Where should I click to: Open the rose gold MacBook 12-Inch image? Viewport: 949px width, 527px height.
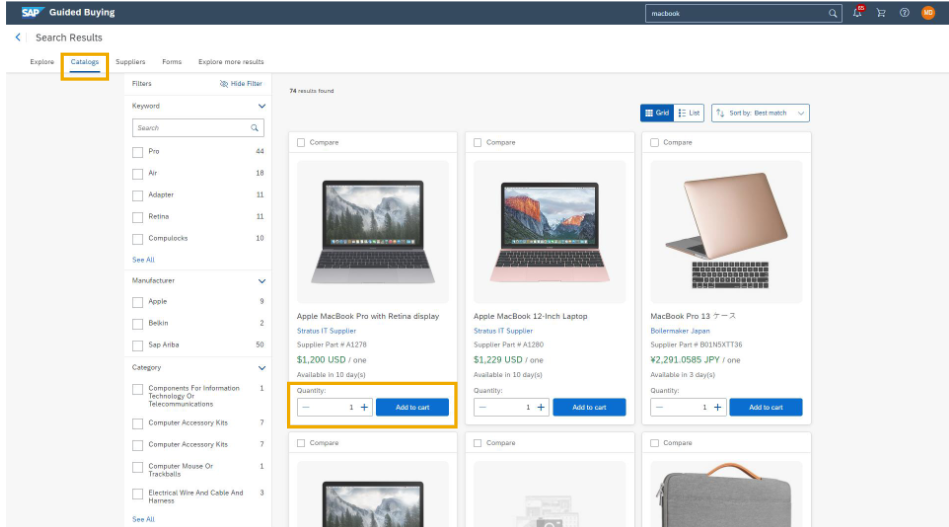tap(550, 232)
